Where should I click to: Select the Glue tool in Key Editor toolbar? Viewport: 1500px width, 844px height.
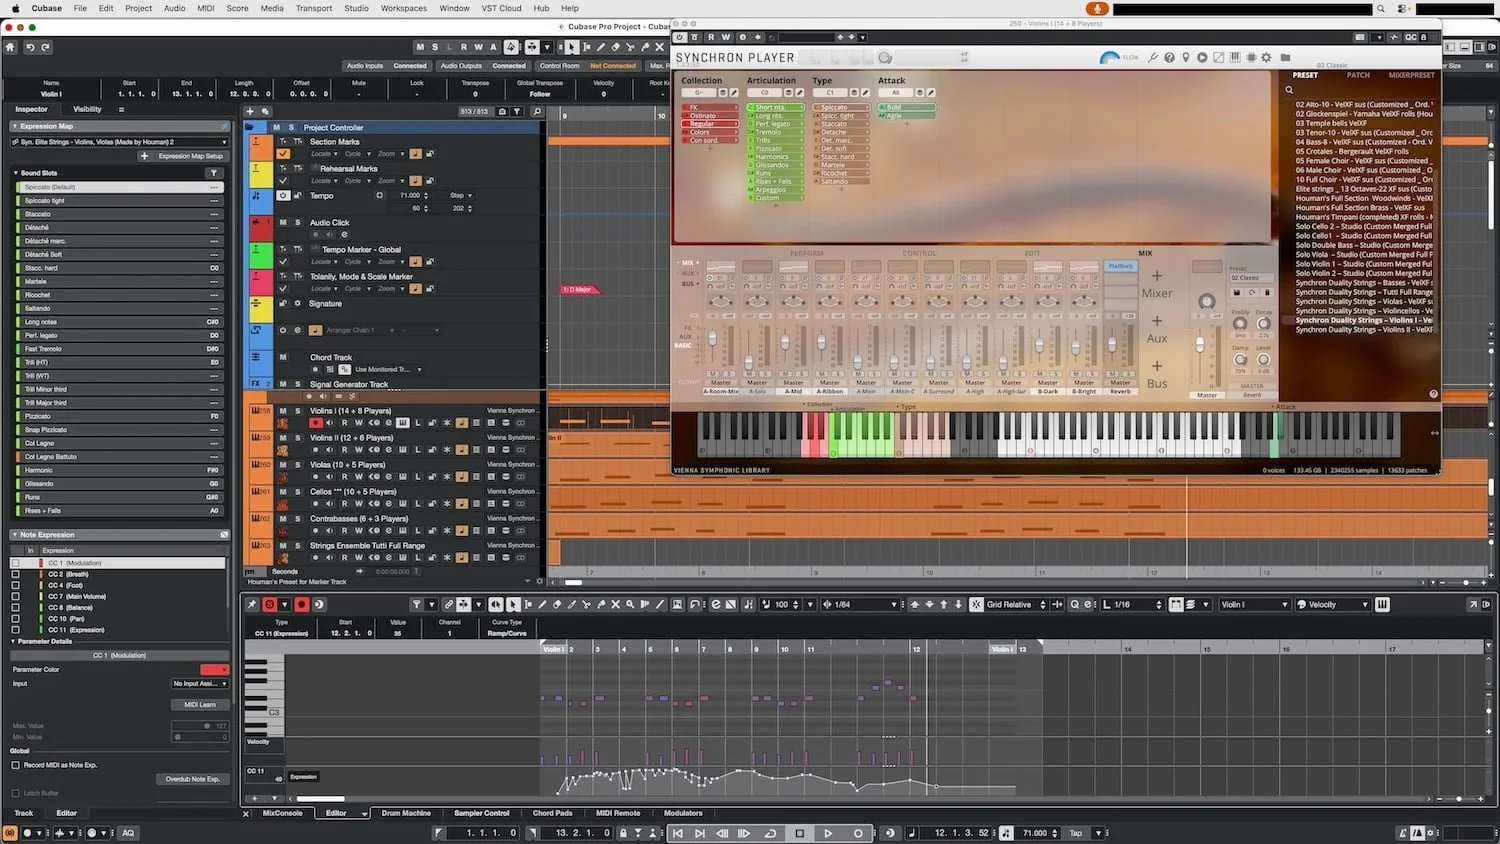[x=601, y=604]
